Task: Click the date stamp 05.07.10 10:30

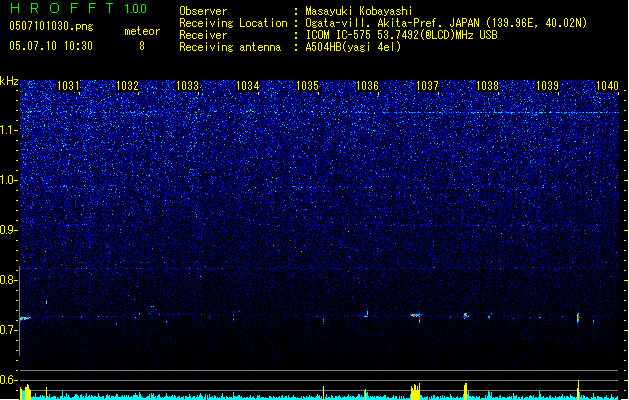Action: click(51, 46)
